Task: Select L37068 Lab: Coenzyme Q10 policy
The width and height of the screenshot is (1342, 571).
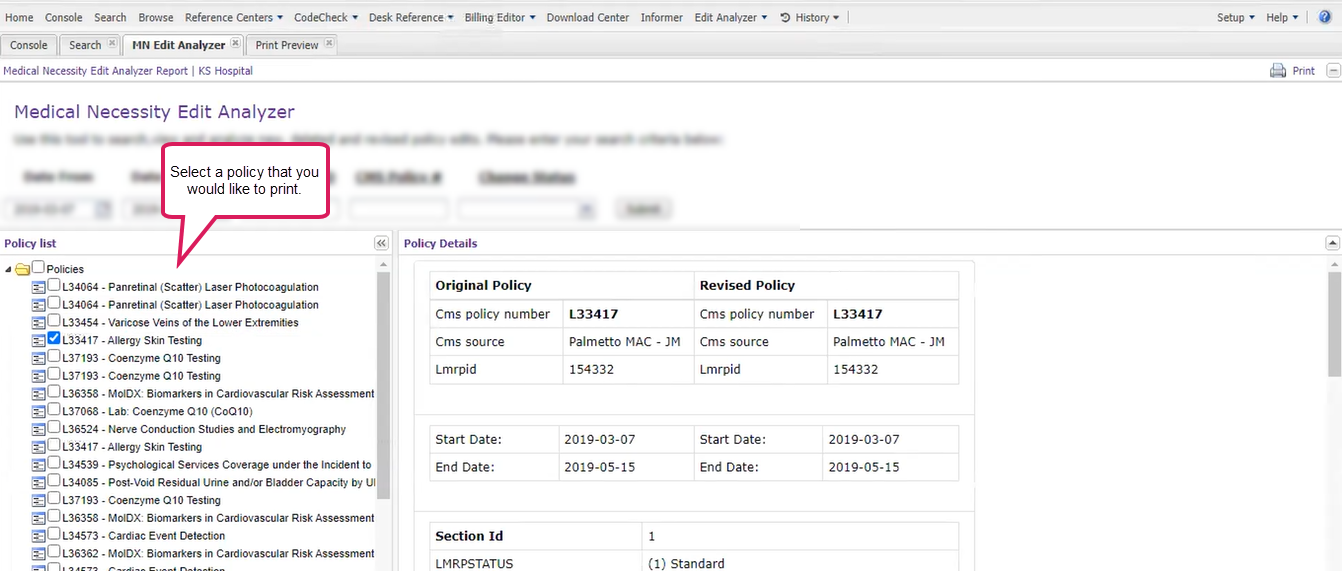Action: (x=157, y=411)
